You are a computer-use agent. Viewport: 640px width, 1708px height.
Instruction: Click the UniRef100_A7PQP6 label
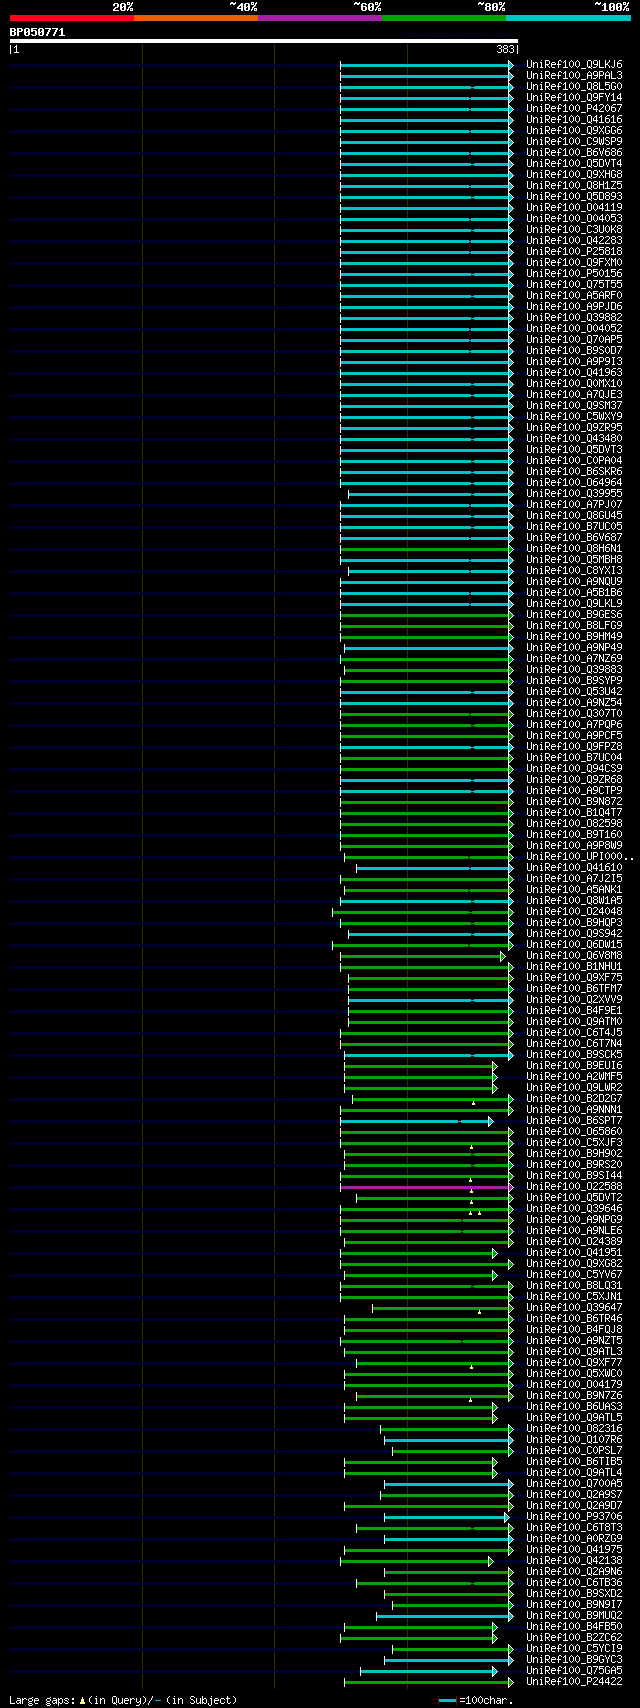(574, 725)
